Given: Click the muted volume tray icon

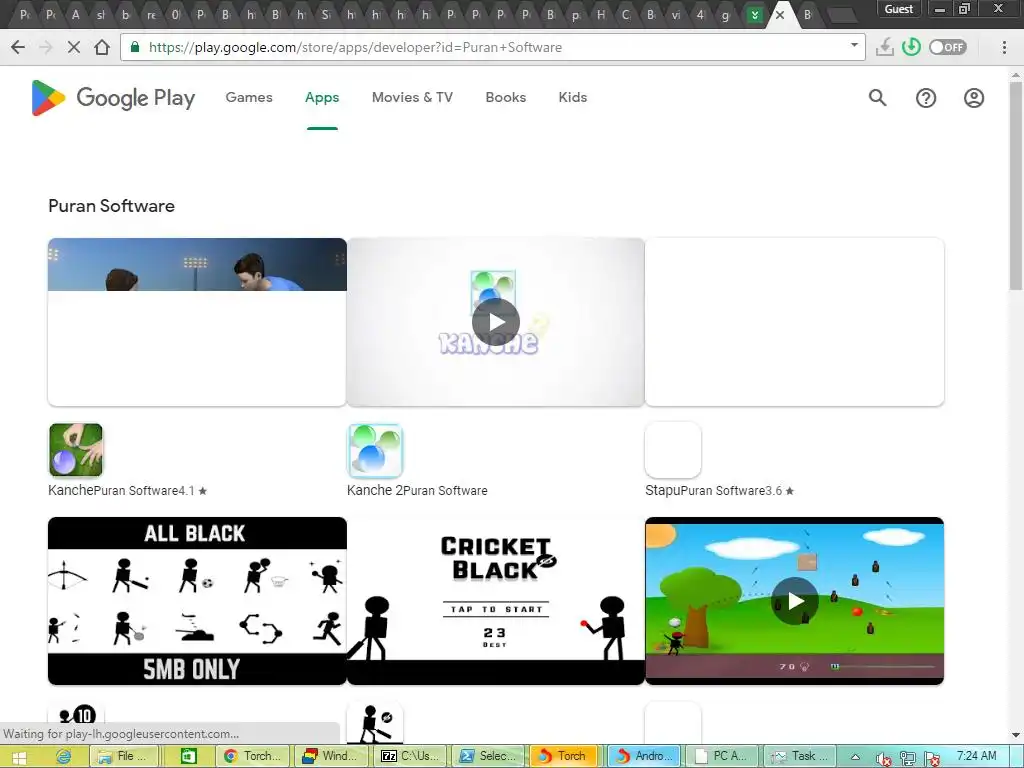Looking at the screenshot, I should click(x=883, y=758).
